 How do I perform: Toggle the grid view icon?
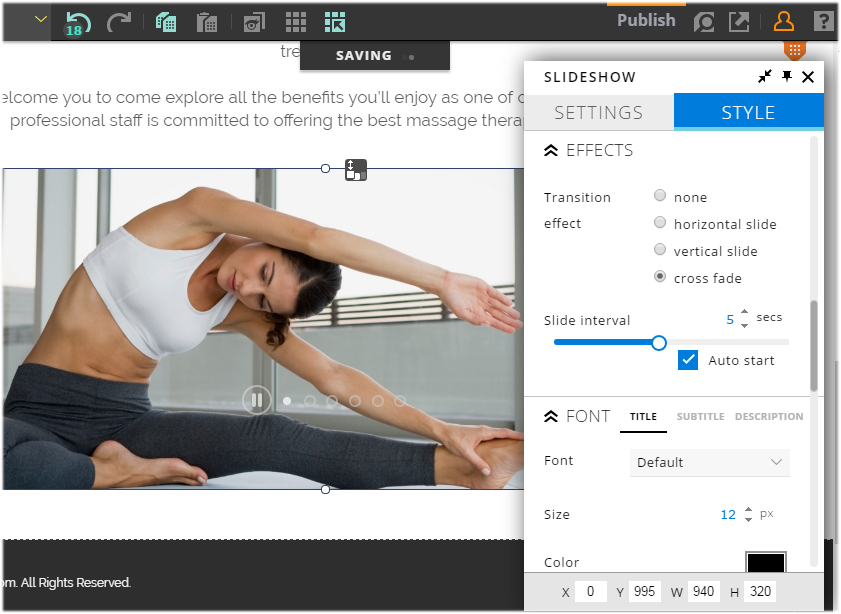point(296,22)
